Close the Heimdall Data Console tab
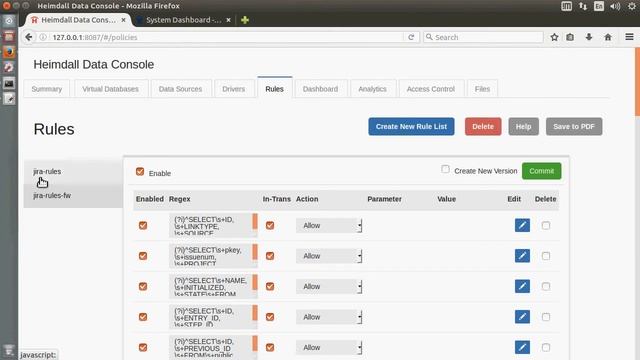 (123, 20)
